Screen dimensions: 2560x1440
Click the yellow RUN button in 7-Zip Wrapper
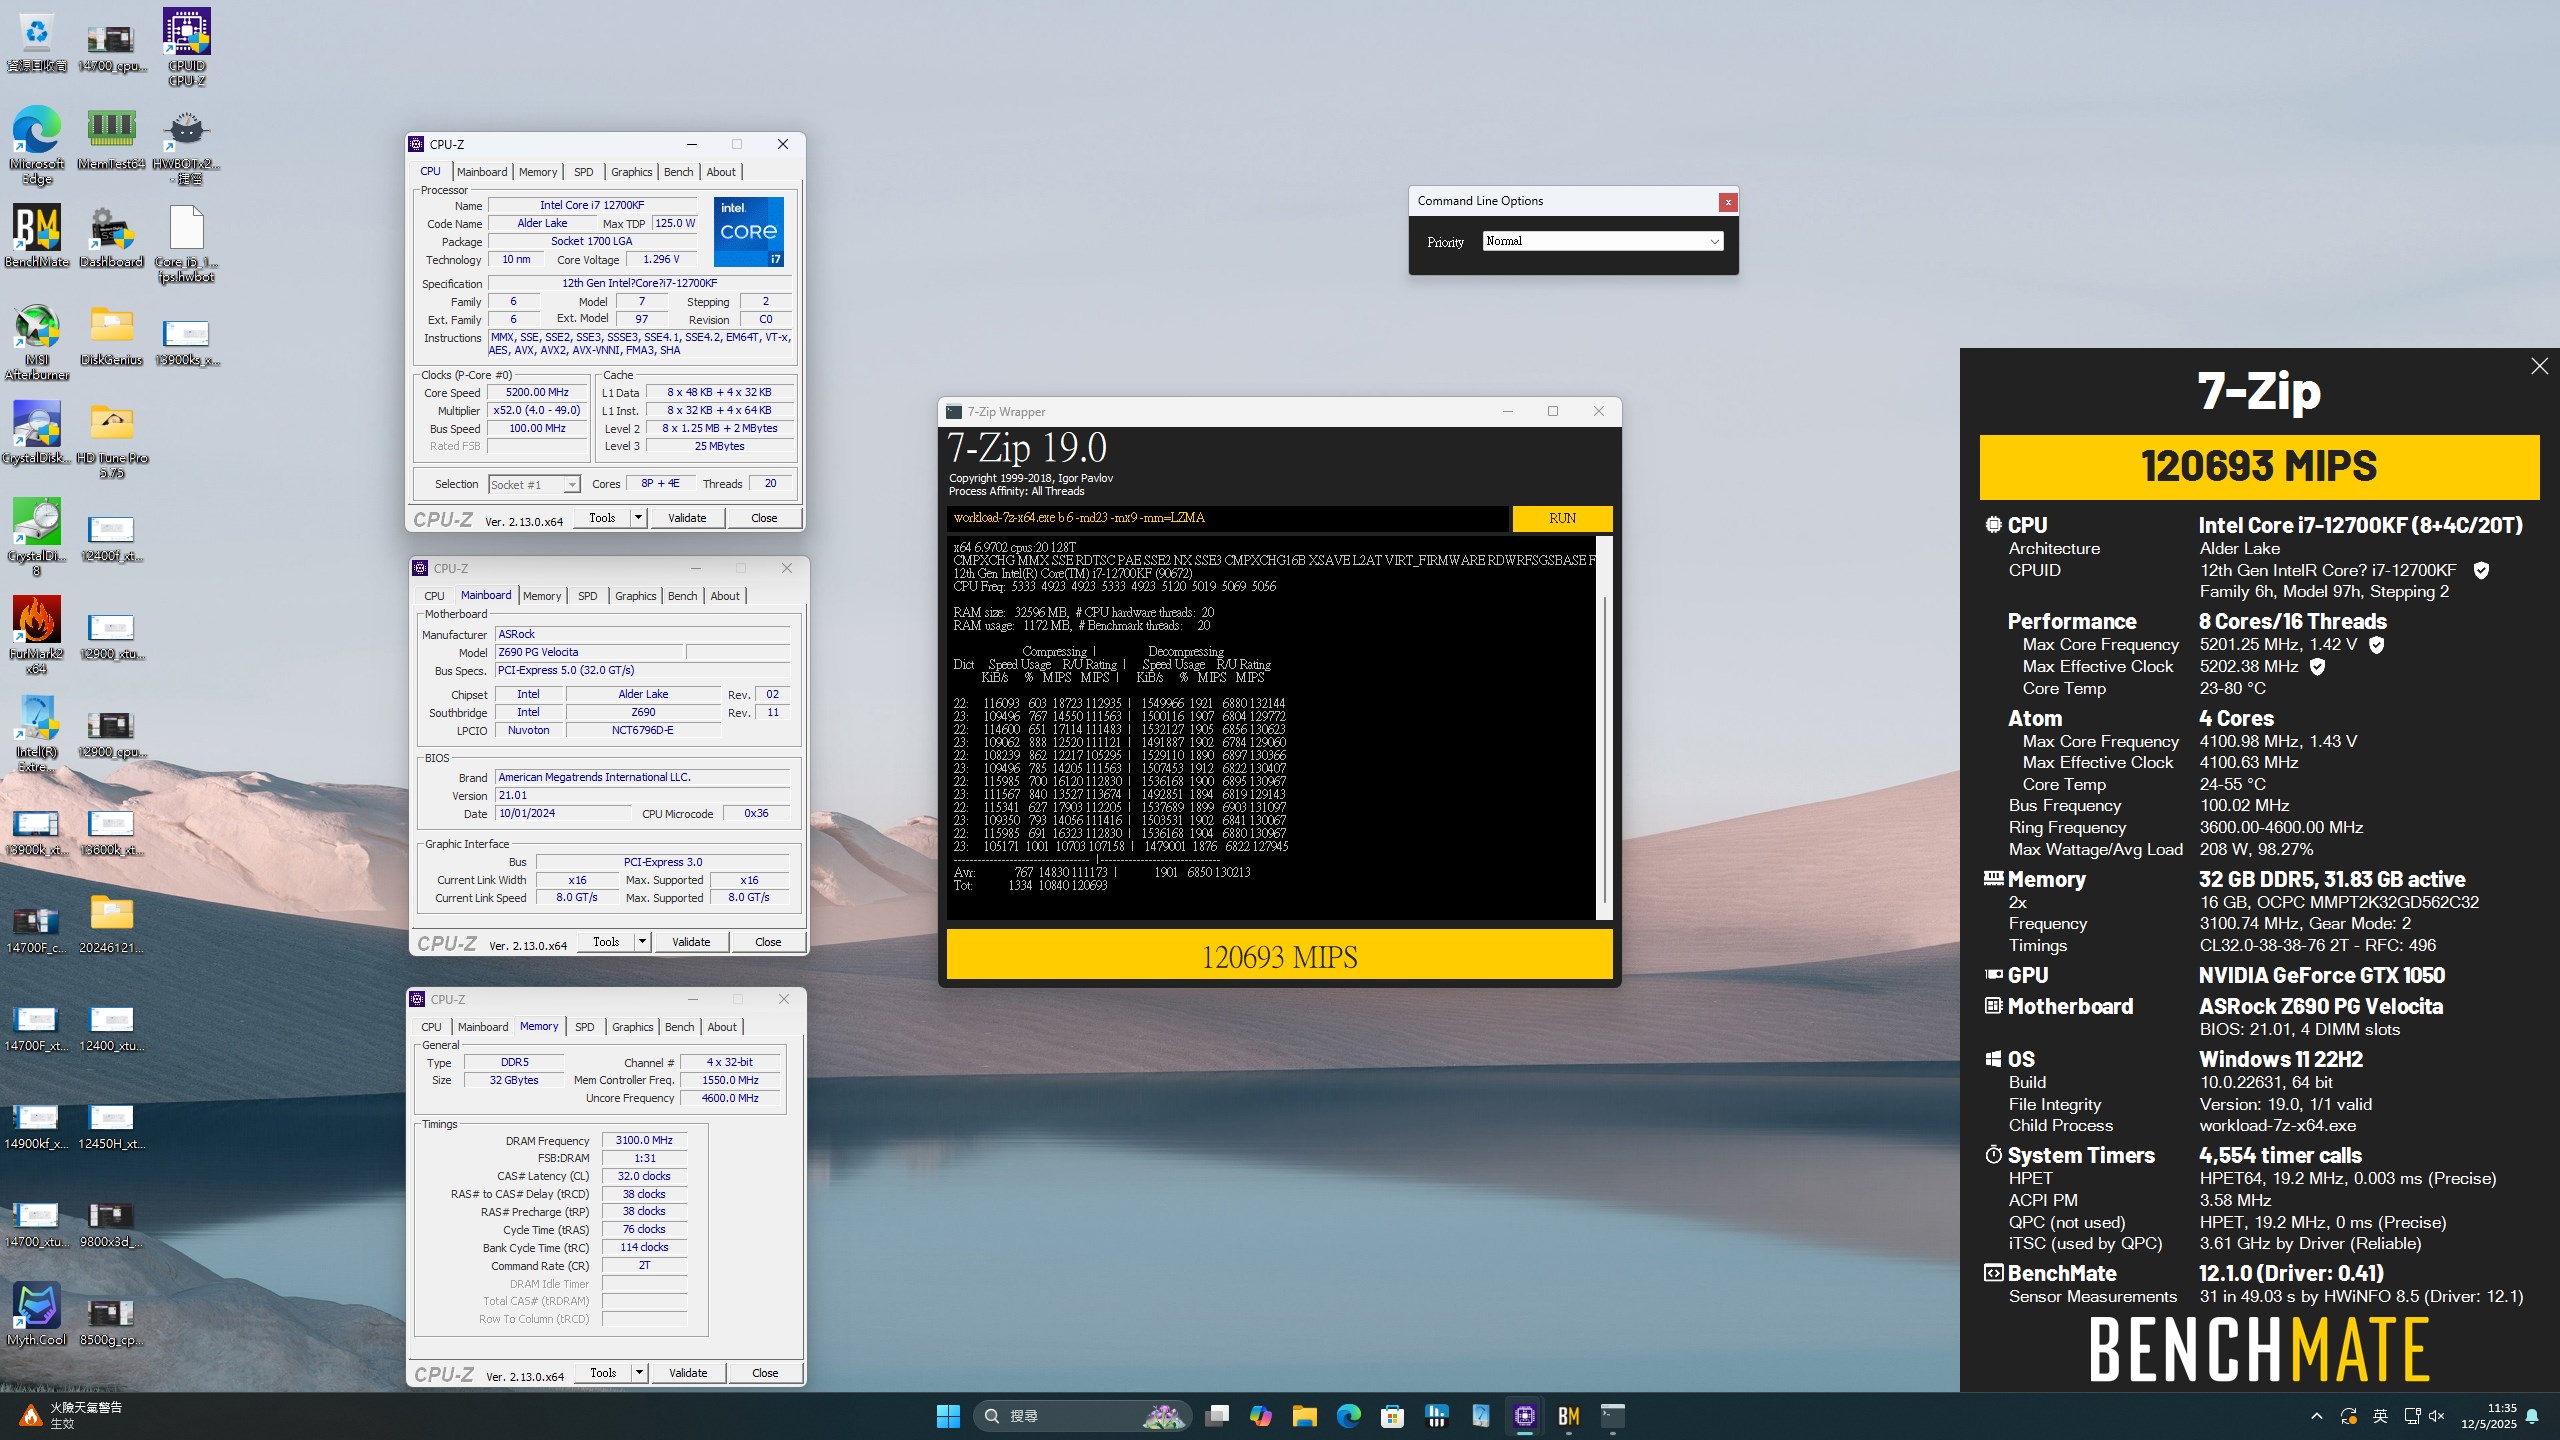[x=1562, y=518]
